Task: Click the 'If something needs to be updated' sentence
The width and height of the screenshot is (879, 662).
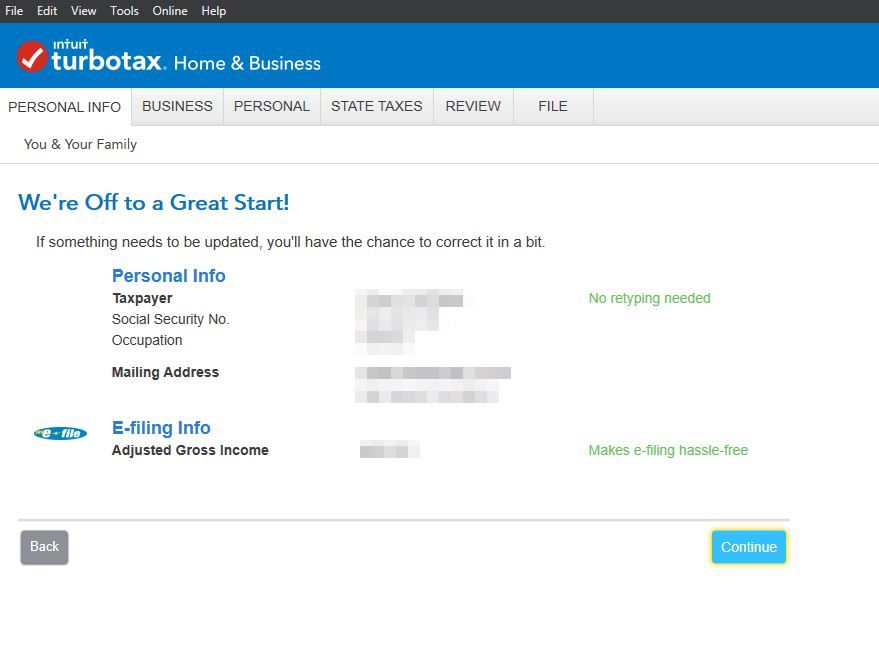Action: 290,242
